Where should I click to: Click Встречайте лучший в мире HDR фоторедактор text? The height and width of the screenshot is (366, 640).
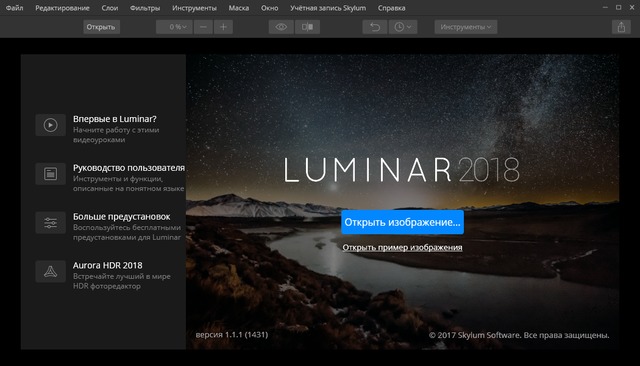point(122,281)
